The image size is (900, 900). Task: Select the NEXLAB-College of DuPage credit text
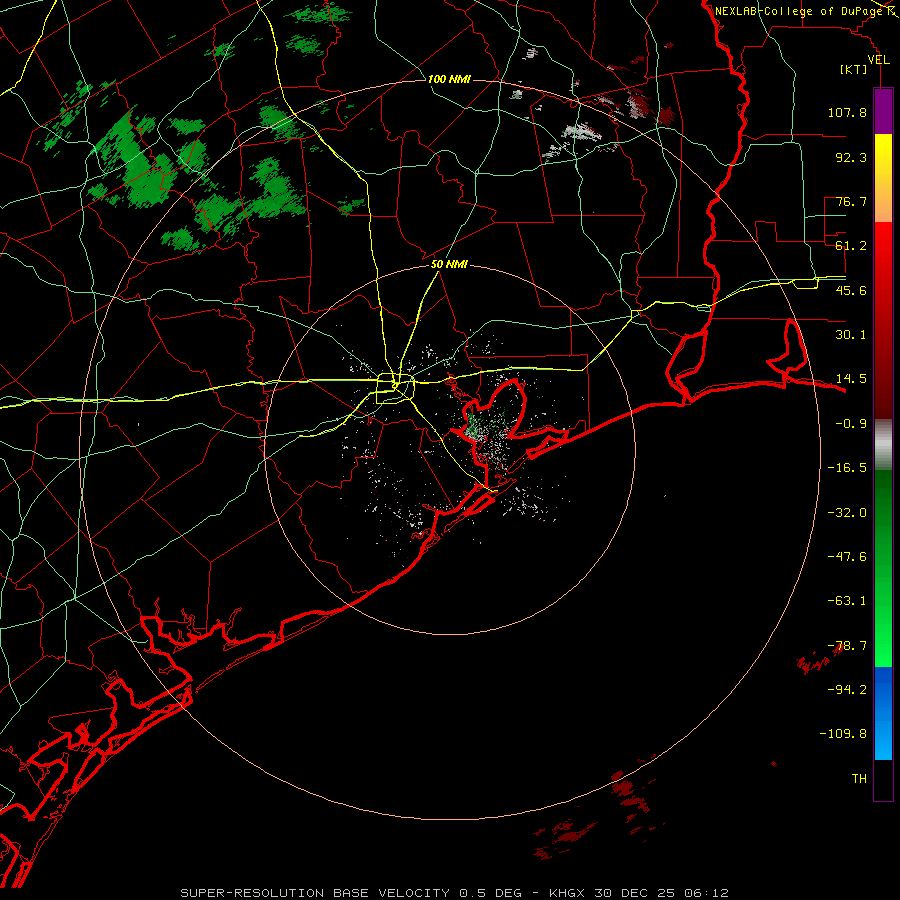click(x=799, y=11)
